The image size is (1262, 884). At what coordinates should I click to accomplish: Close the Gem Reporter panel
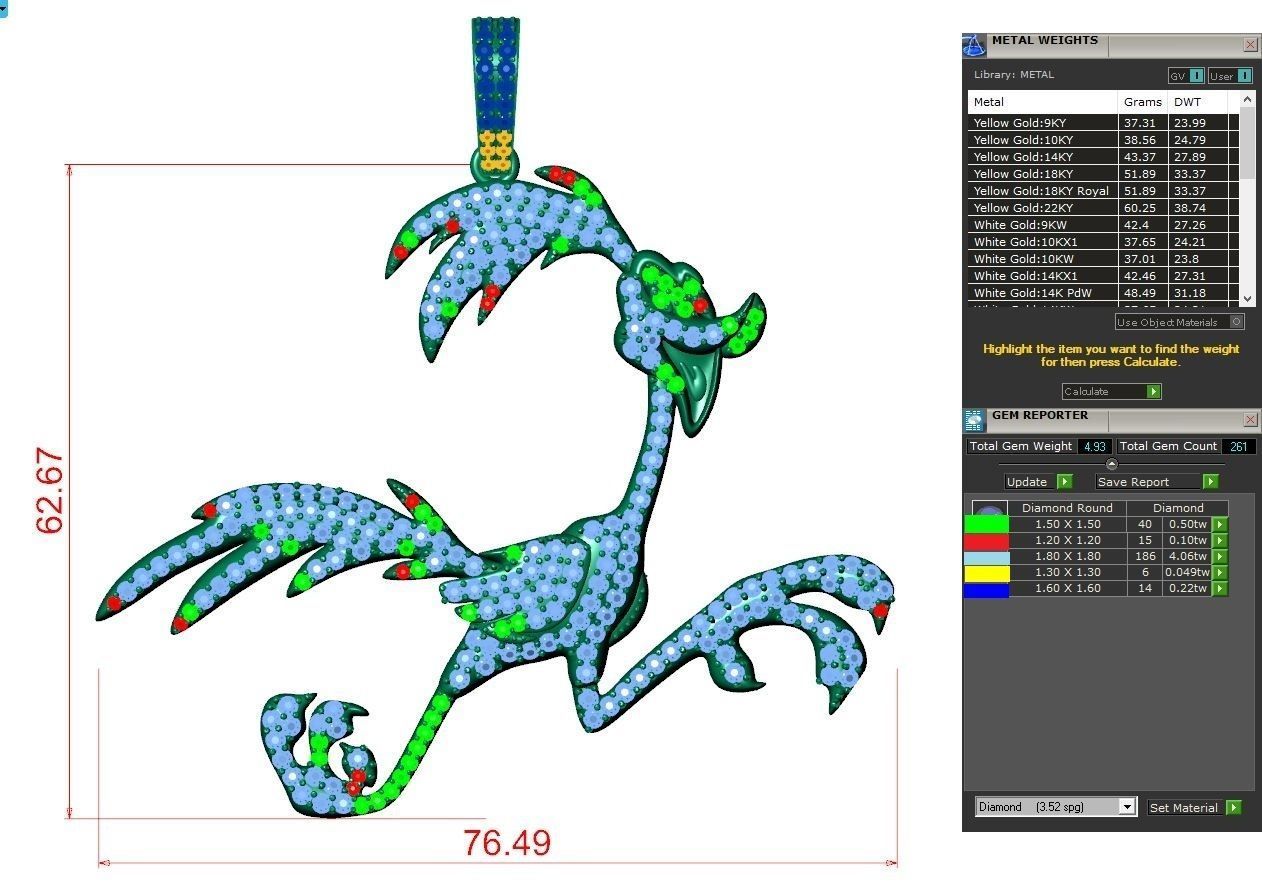point(1251,420)
